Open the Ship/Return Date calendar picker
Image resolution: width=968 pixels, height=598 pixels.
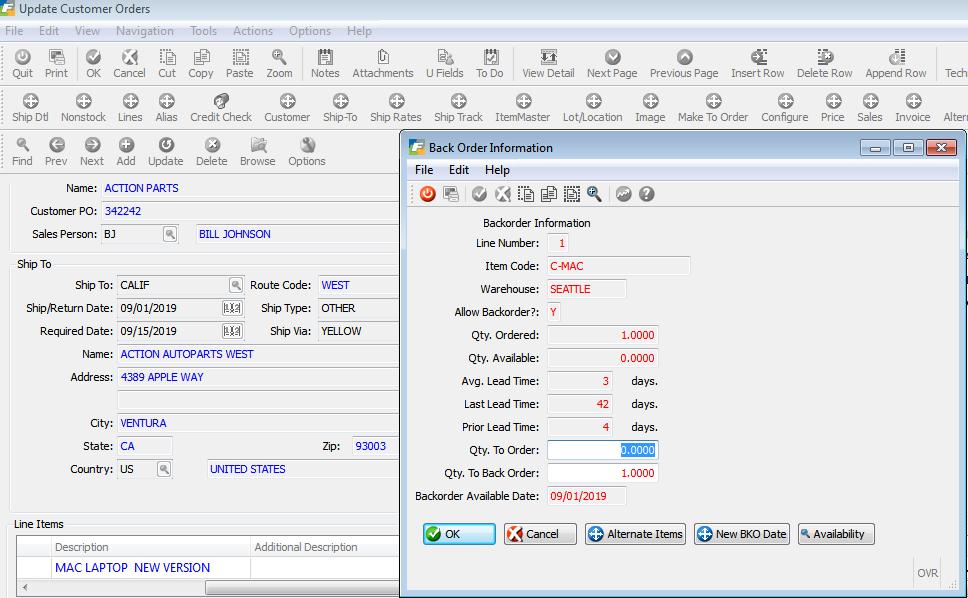pos(232,308)
